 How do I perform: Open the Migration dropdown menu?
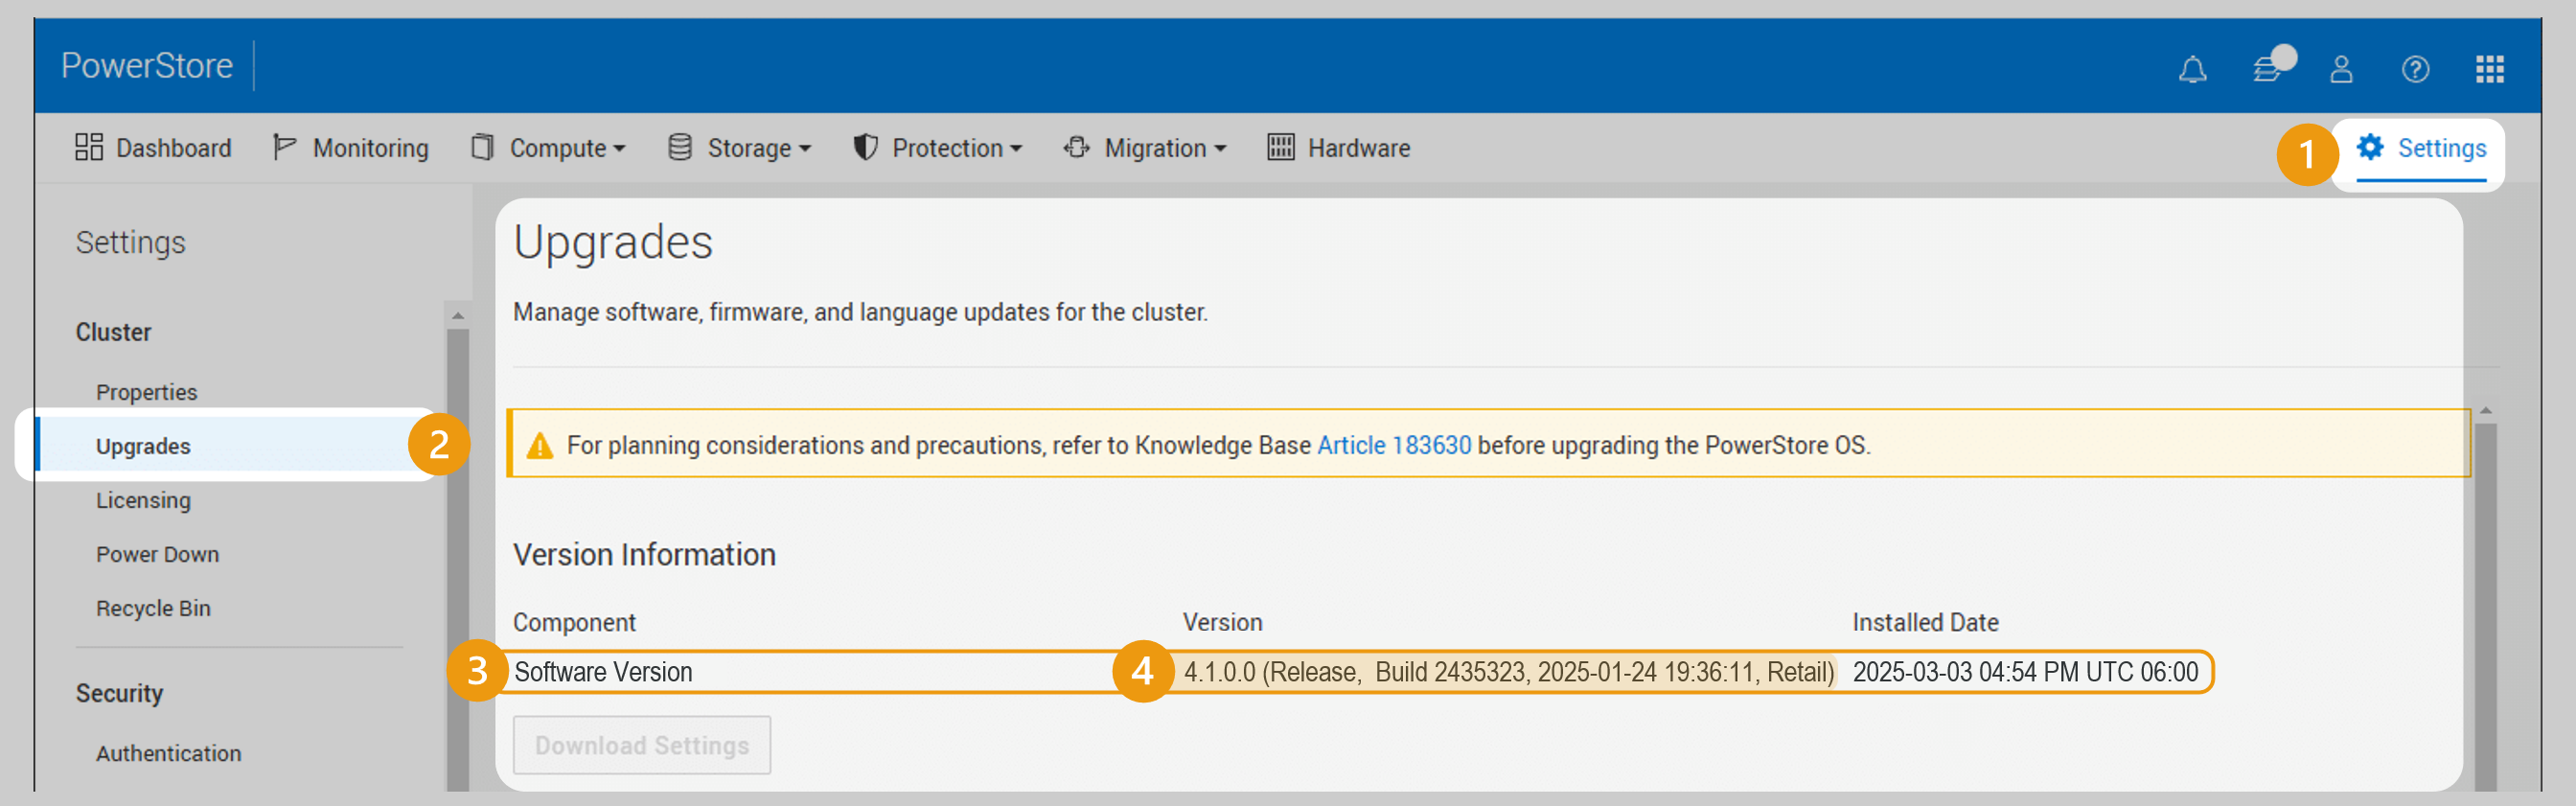pyautogui.click(x=1145, y=148)
